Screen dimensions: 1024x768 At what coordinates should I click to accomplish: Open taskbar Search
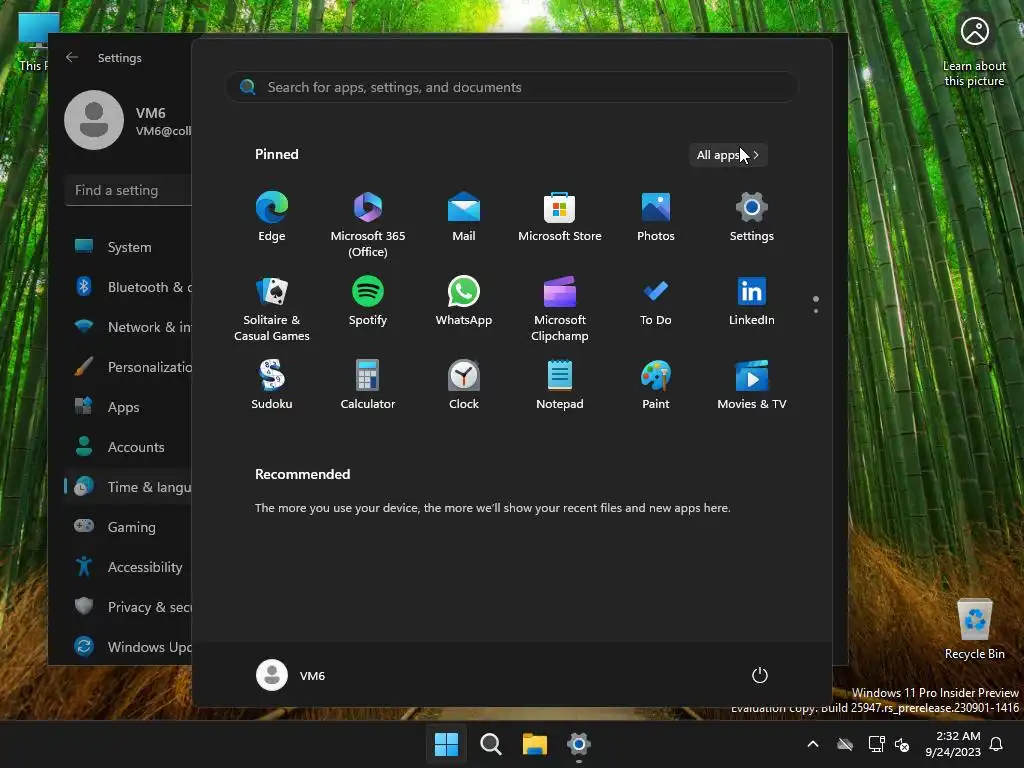[x=490, y=744]
